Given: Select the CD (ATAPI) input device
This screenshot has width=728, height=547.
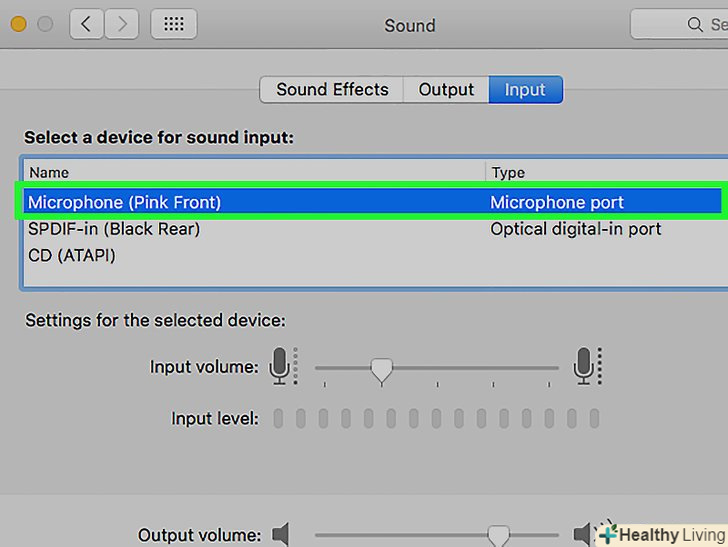Looking at the screenshot, I should point(72,256).
